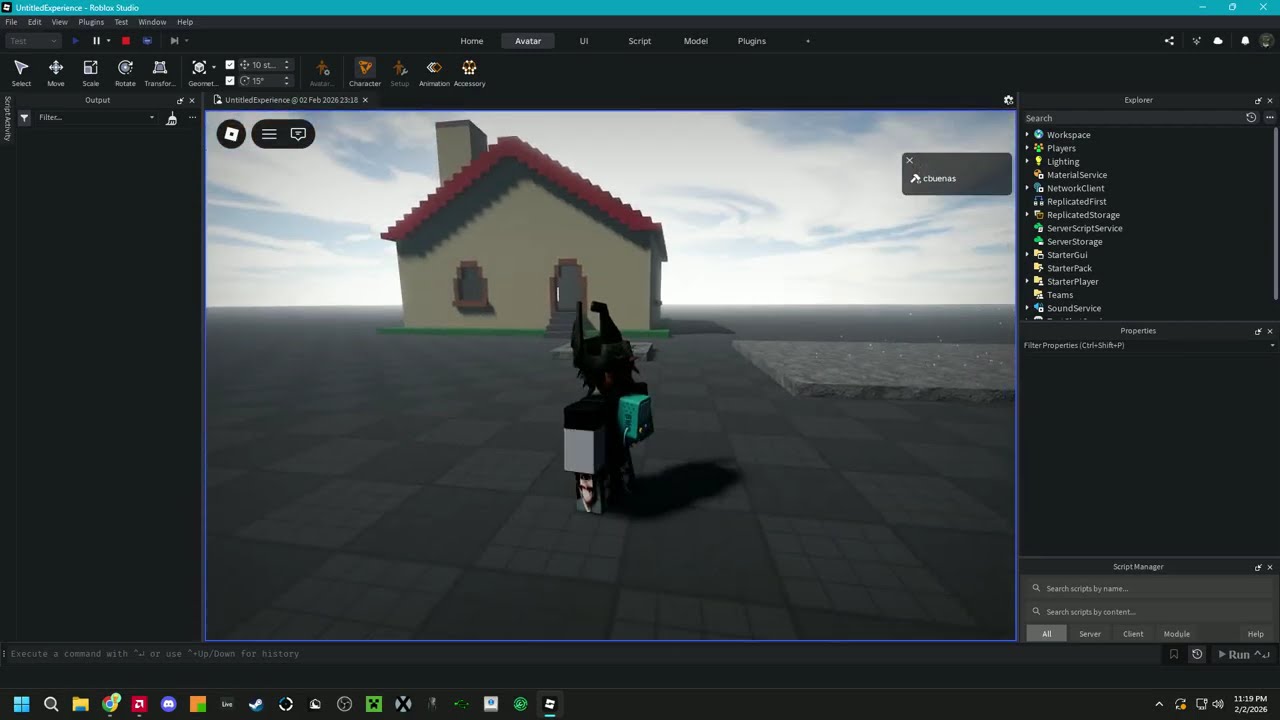The width and height of the screenshot is (1280, 720).
Task: Open the Accessory fitting tool
Action: (x=469, y=73)
